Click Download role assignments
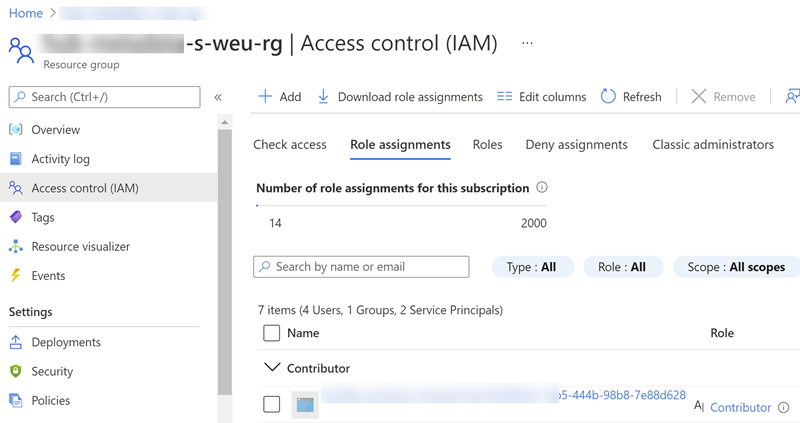The image size is (800, 423). click(400, 96)
